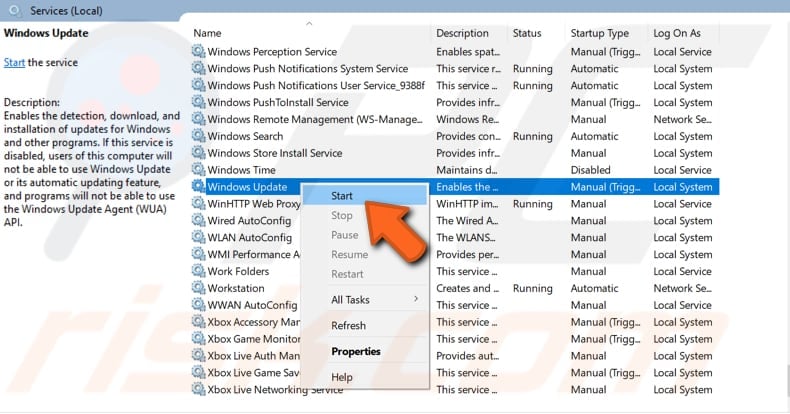Click gear icon for Windows Push Notifications System Service
Image resolution: width=790 pixels, height=414 pixels.
199,68
